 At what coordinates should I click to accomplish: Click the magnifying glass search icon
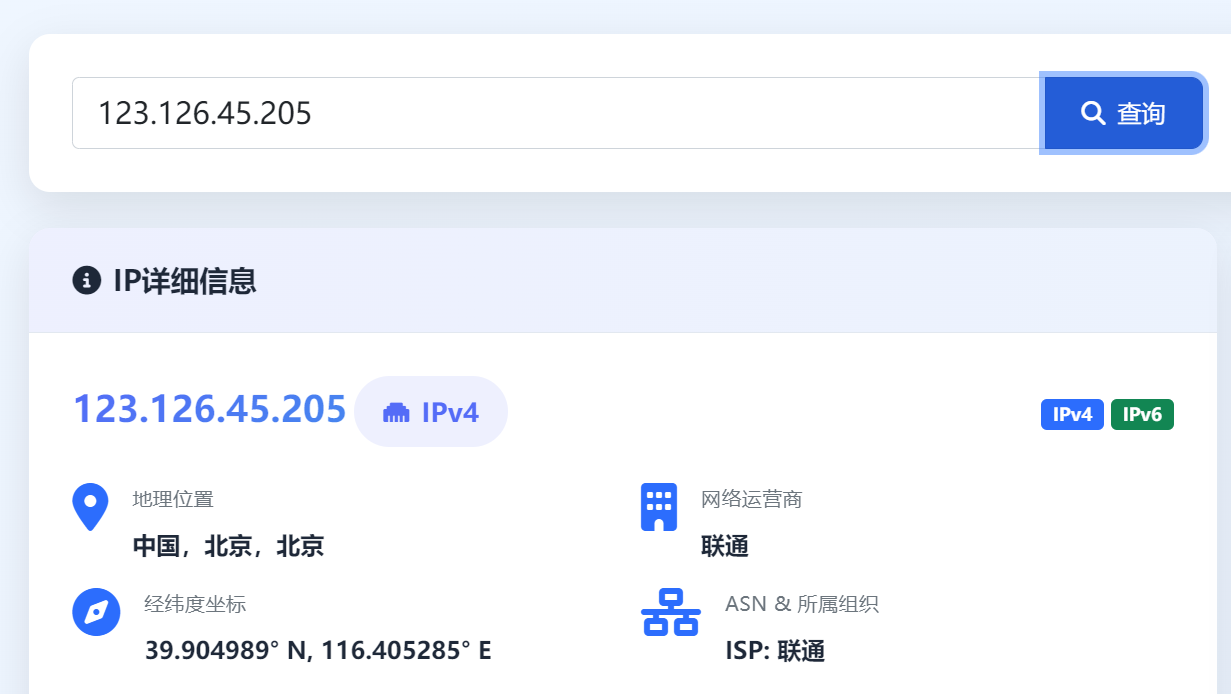pos(1092,113)
